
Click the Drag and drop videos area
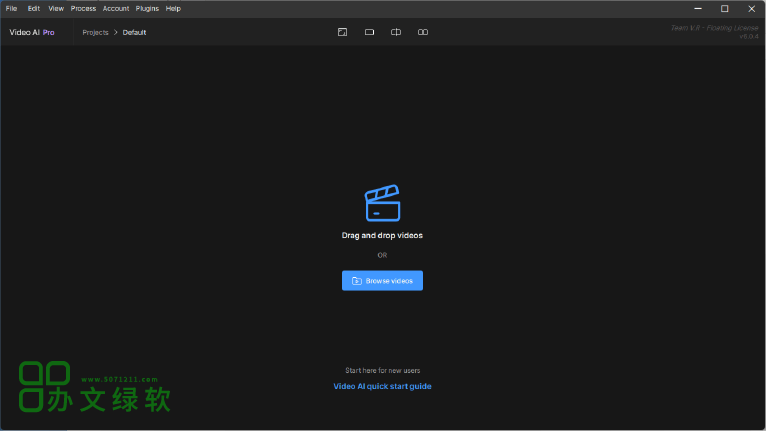coord(382,236)
